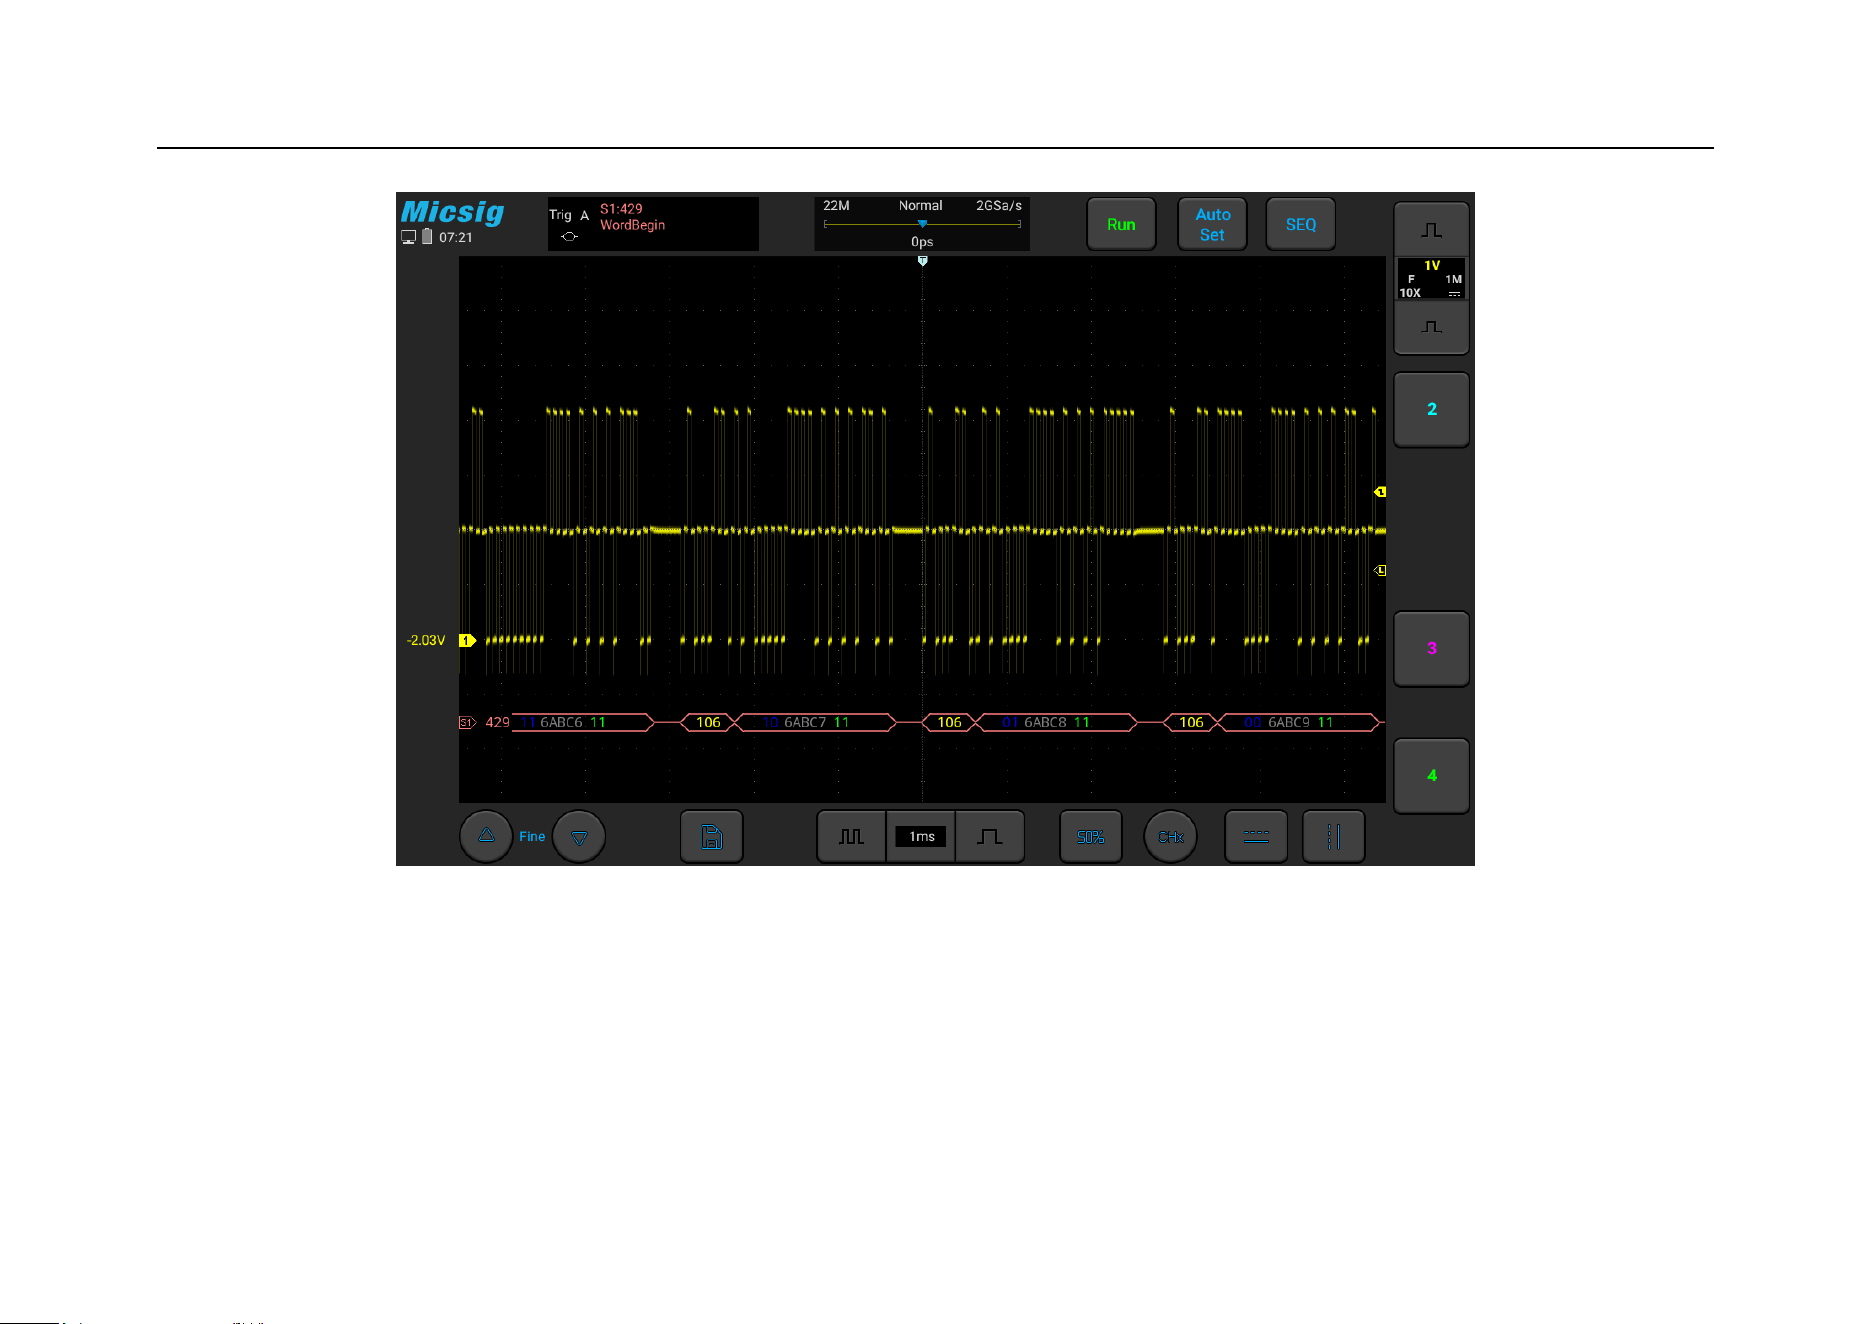Tap the lower L level marker on right edge

(1380, 570)
